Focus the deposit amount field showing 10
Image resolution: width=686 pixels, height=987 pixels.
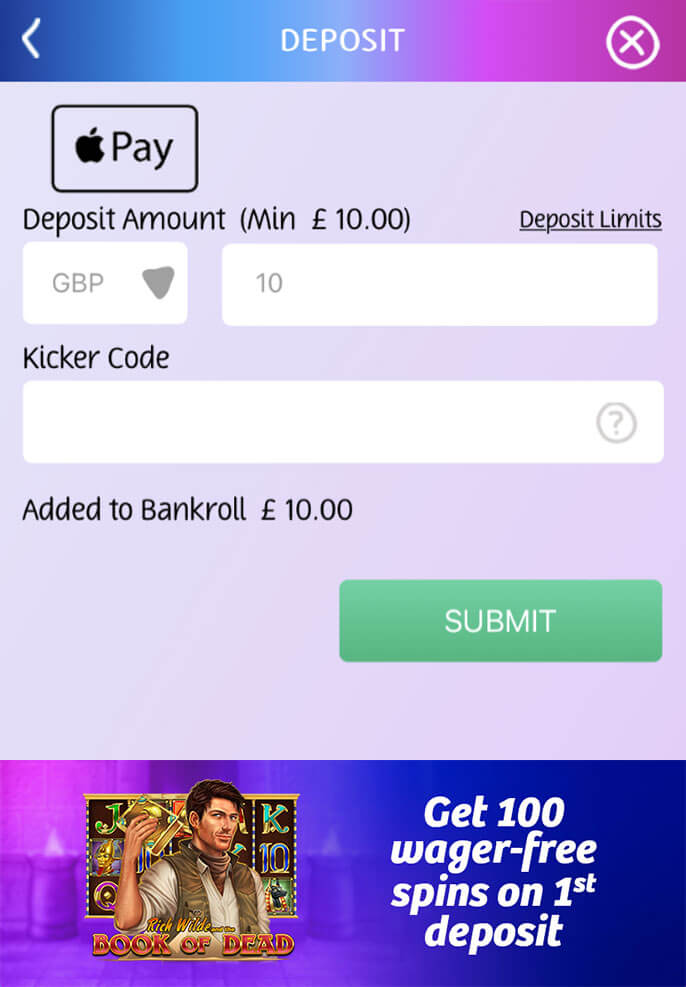440,285
